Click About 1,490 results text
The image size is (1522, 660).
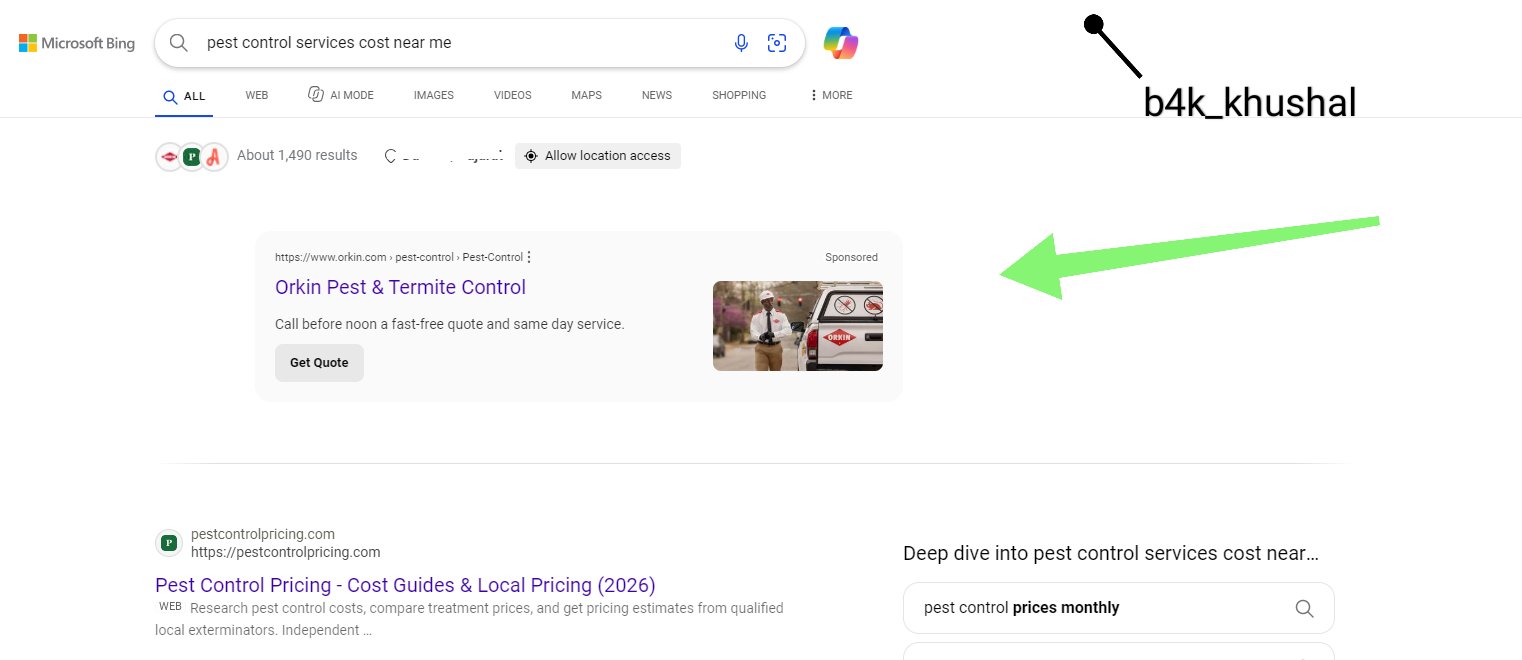pos(297,156)
